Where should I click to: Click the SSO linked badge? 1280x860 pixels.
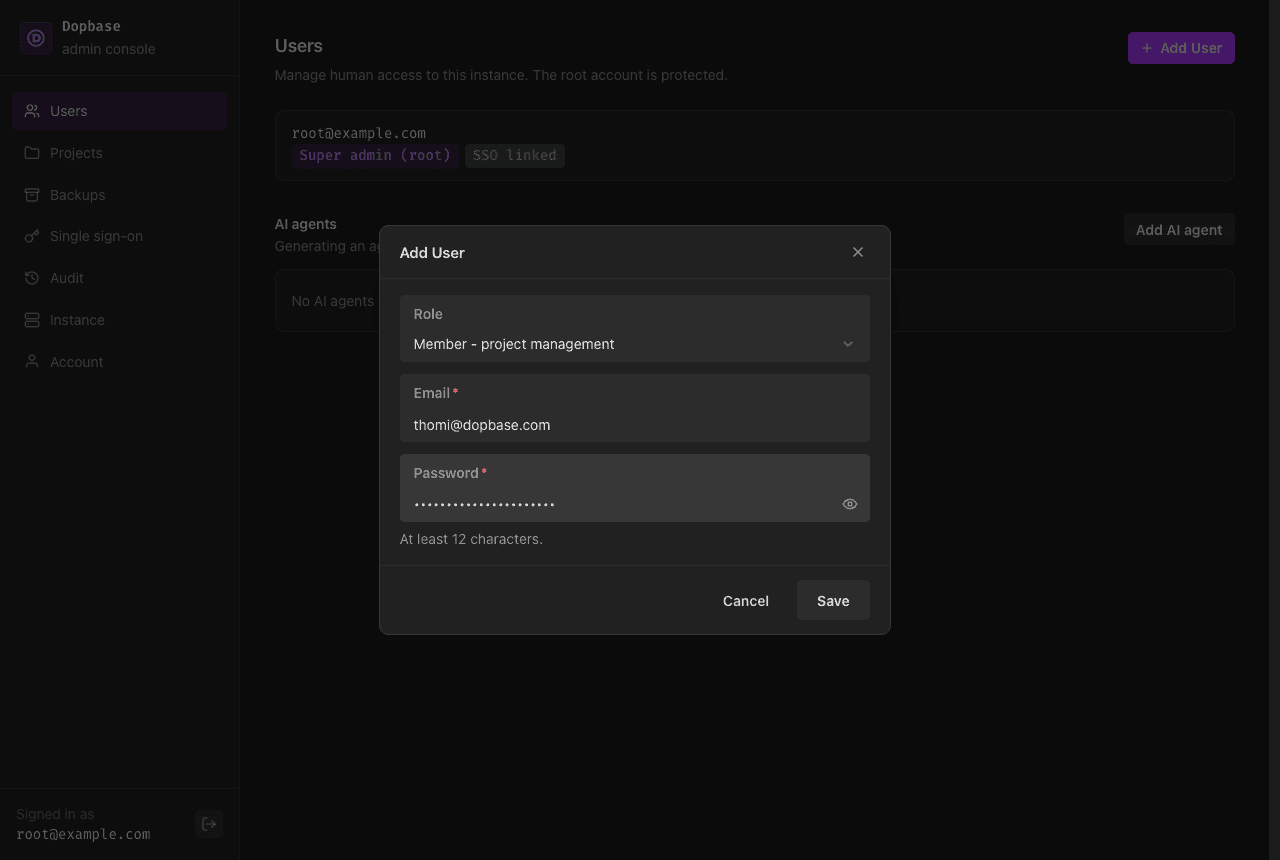515,155
